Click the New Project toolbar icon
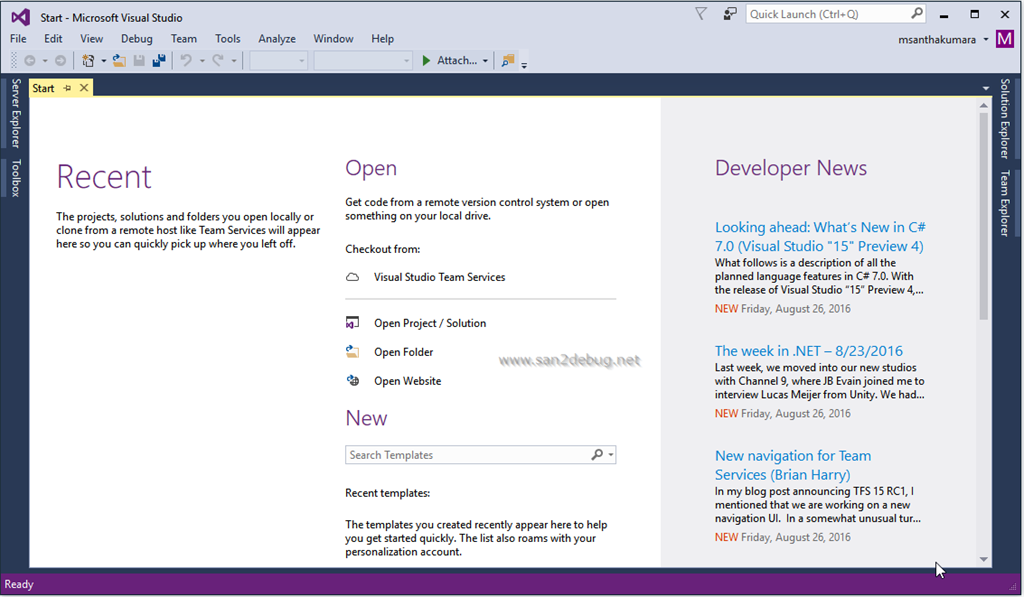This screenshot has width=1024, height=597. point(88,61)
